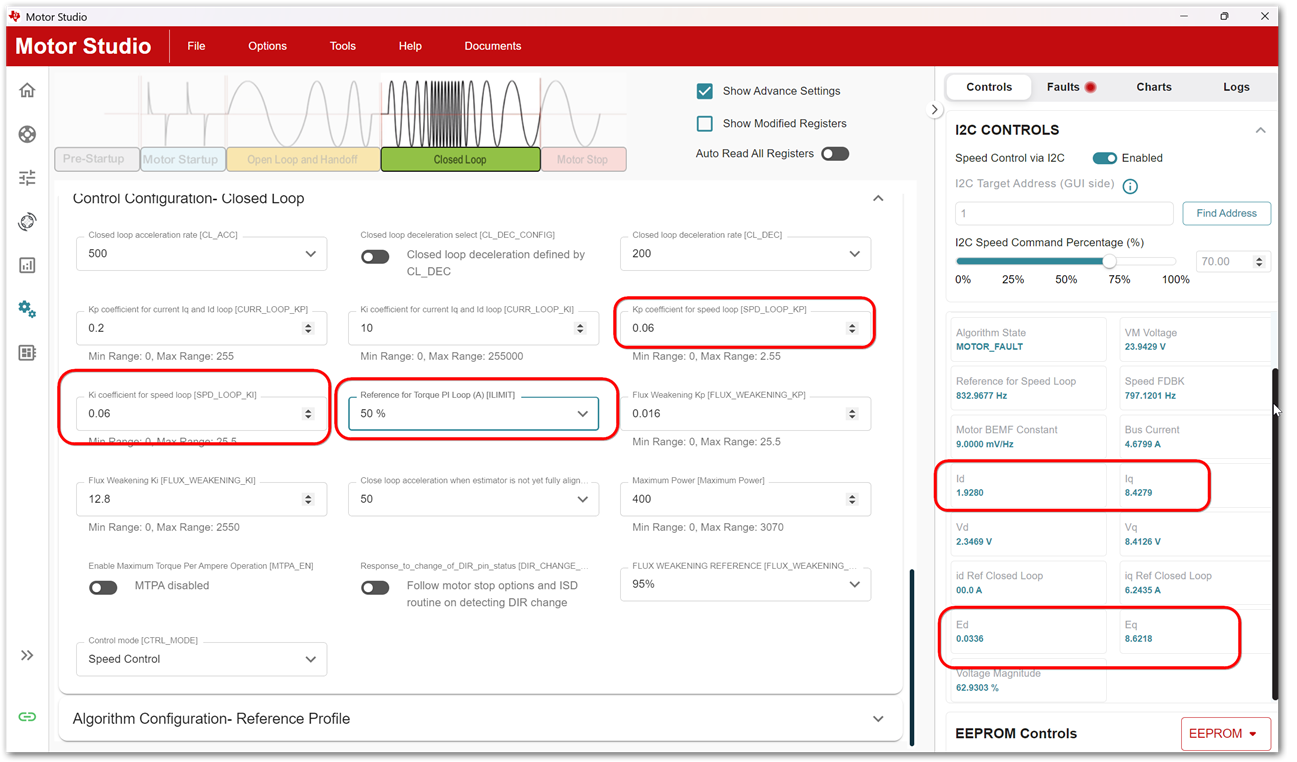Screen dimensions: 1297x762
Task: Open Closed loop deceleration rate dropdown
Action: coord(745,254)
